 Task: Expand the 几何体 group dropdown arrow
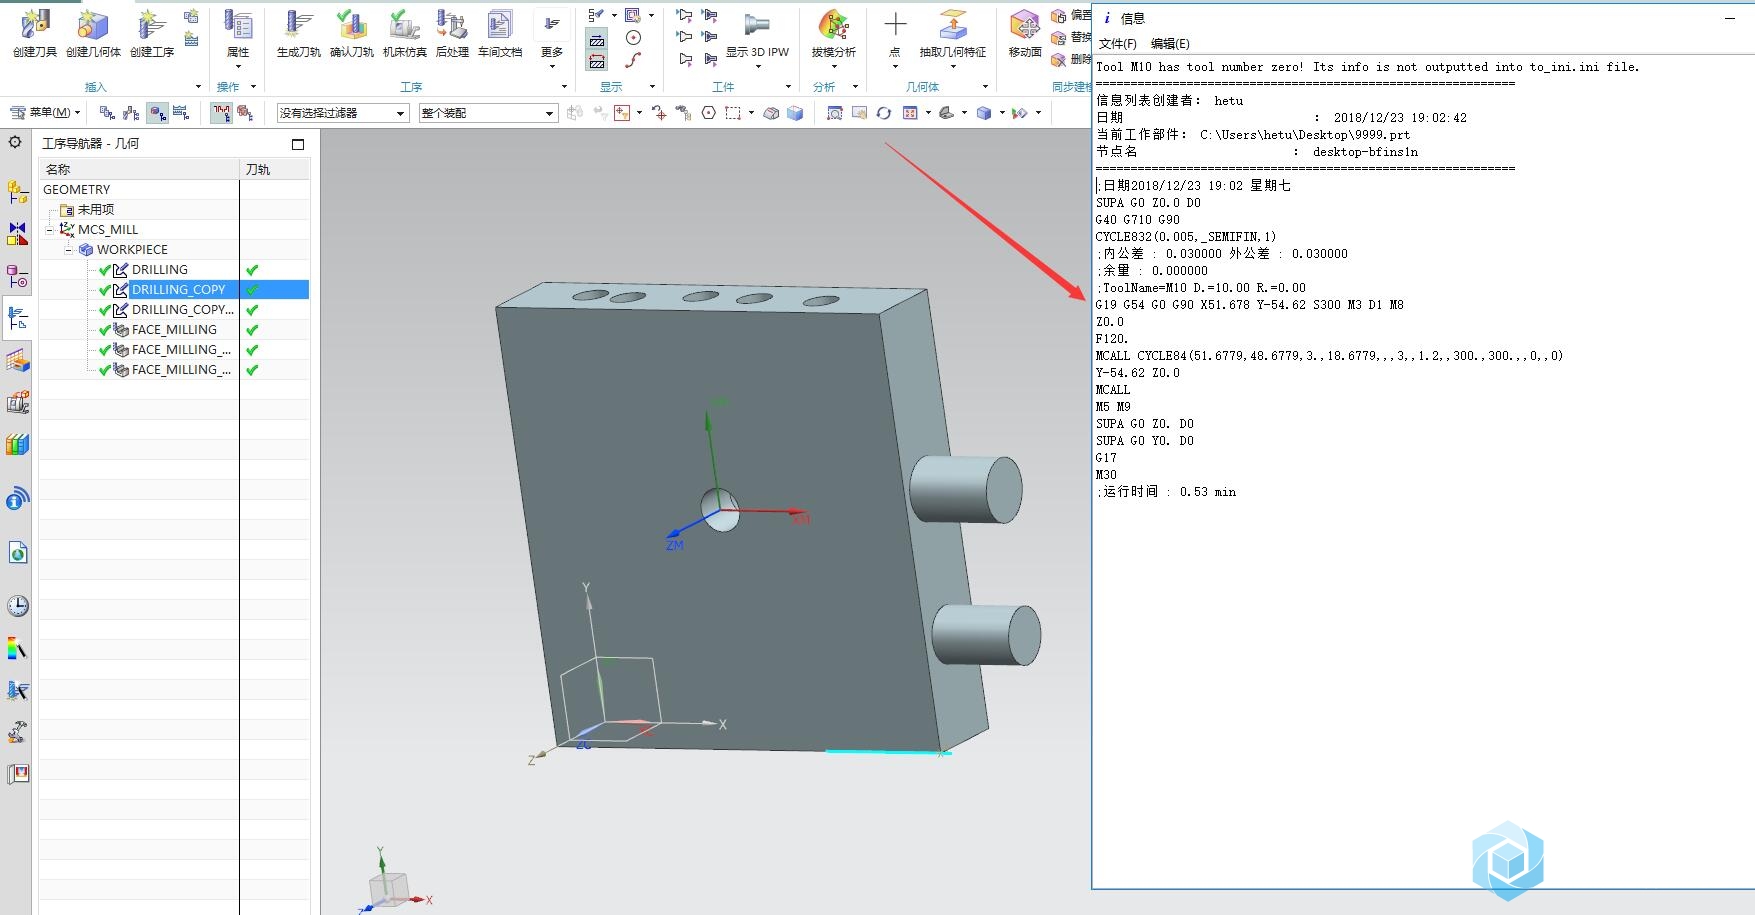coord(985,87)
